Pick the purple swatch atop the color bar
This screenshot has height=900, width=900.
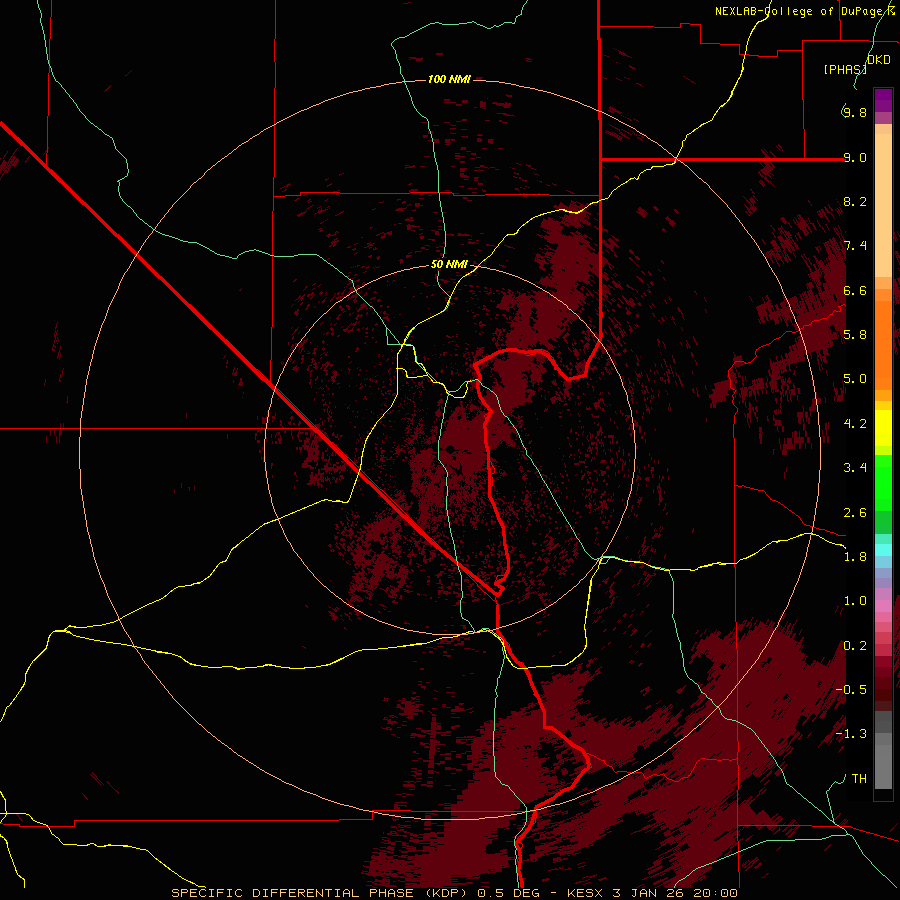coord(883,100)
